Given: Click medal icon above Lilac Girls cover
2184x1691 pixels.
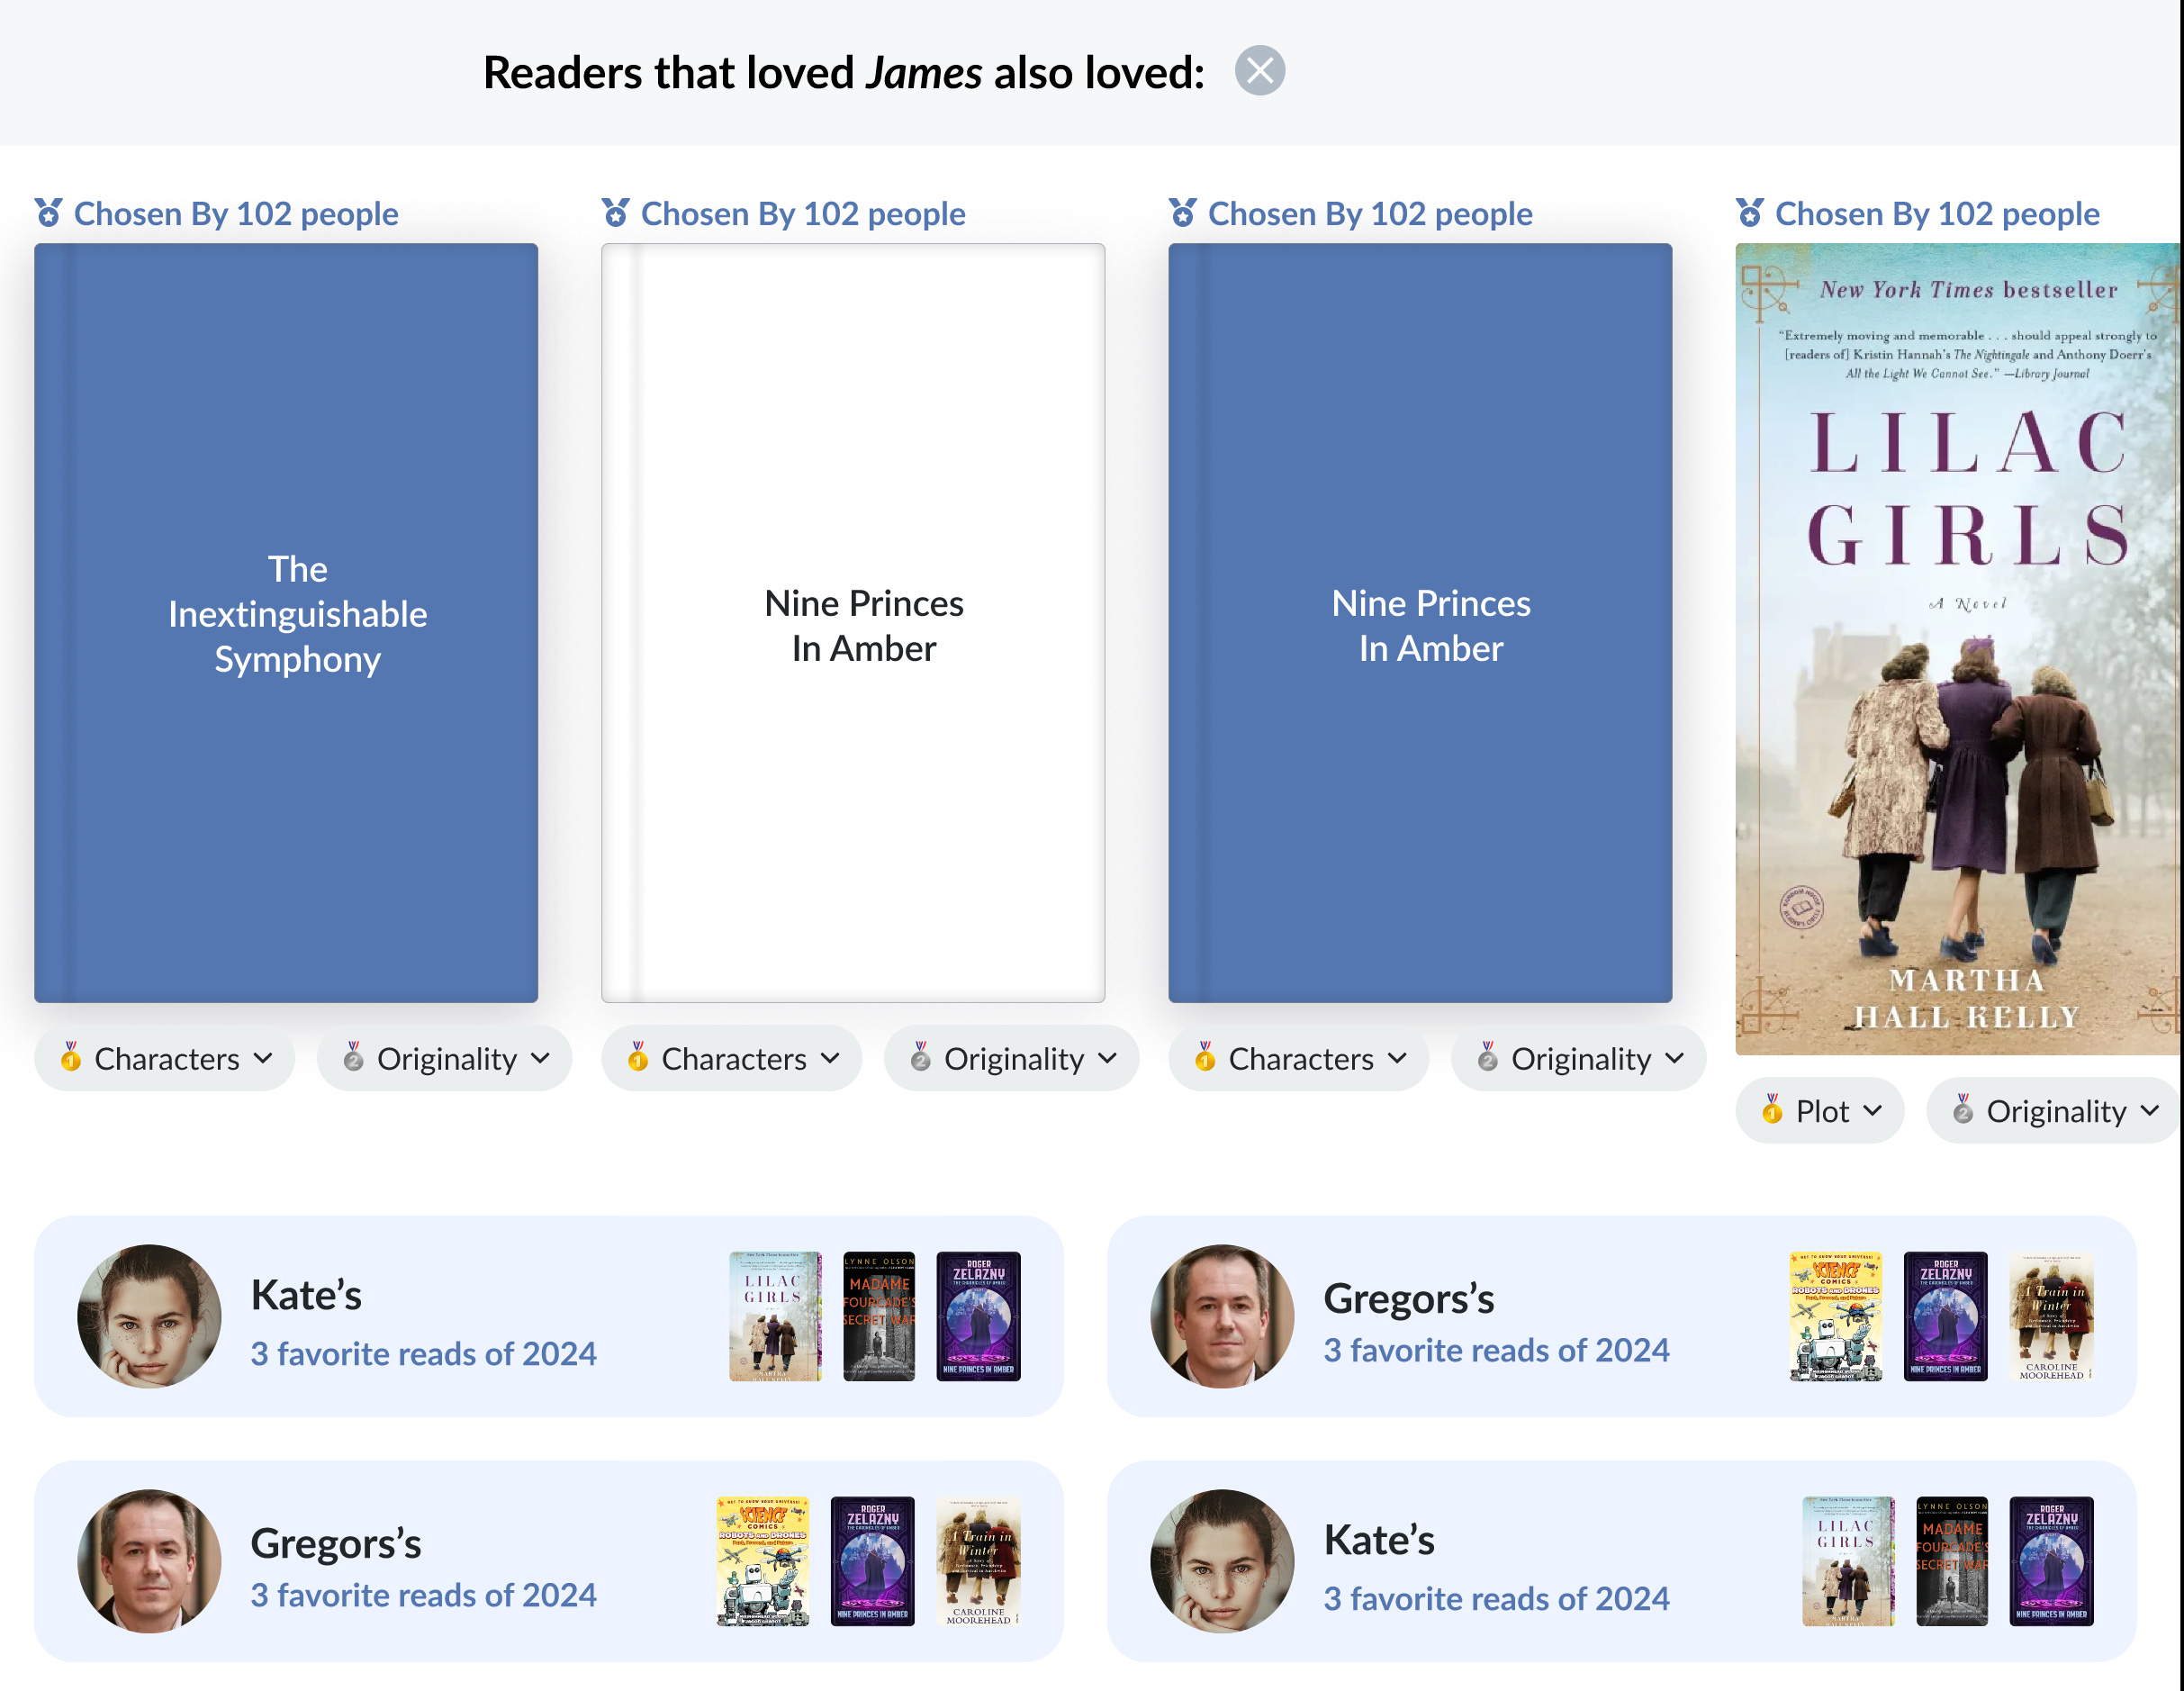Looking at the screenshot, I should [1749, 213].
